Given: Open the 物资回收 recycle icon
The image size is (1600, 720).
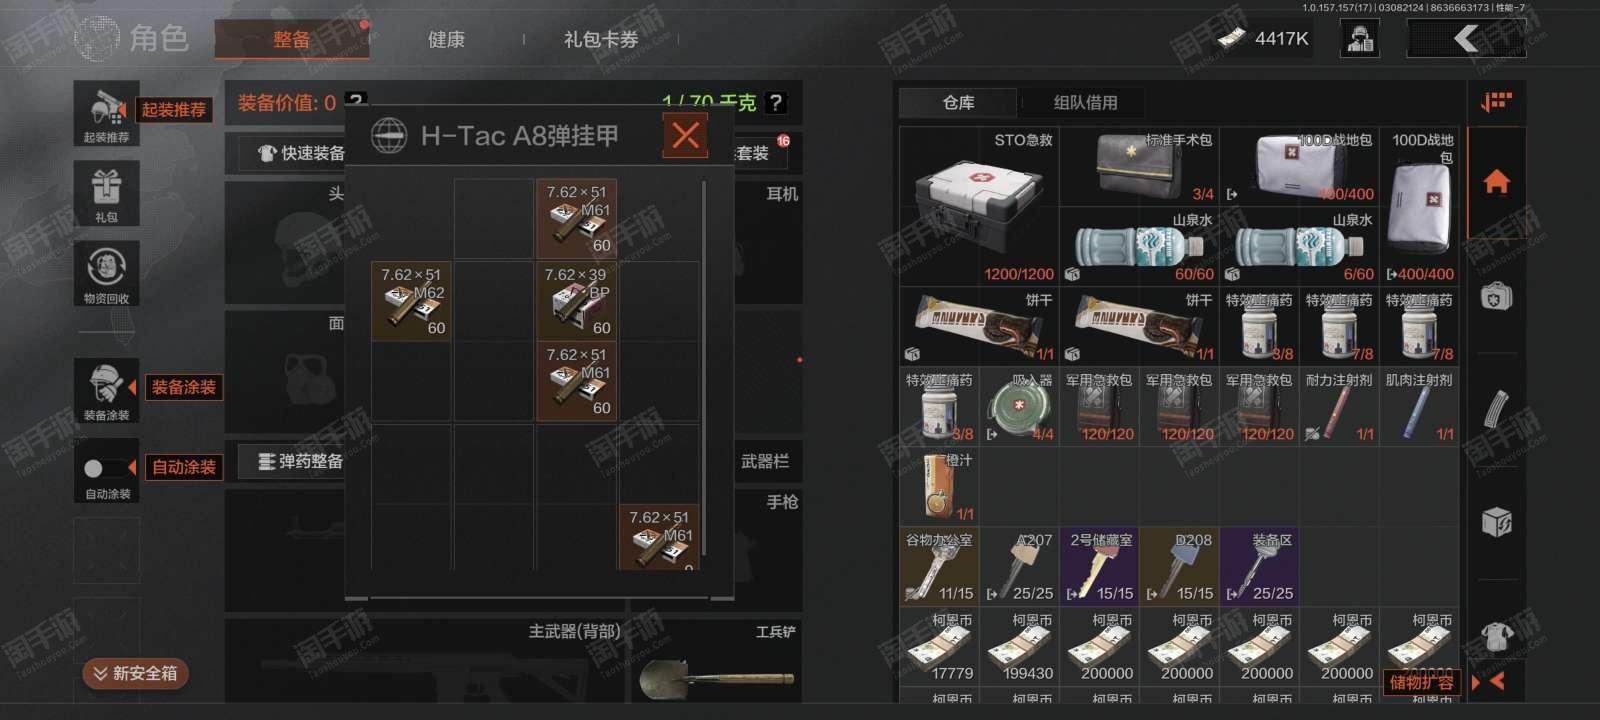Looking at the screenshot, I should 106,273.
